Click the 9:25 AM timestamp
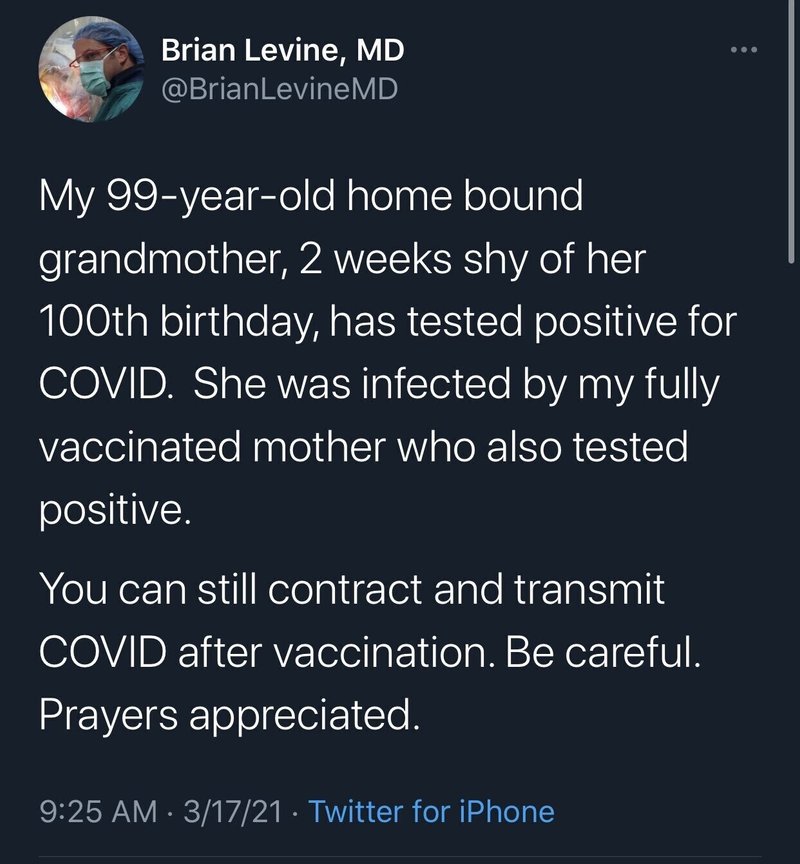 click(99, 812)
